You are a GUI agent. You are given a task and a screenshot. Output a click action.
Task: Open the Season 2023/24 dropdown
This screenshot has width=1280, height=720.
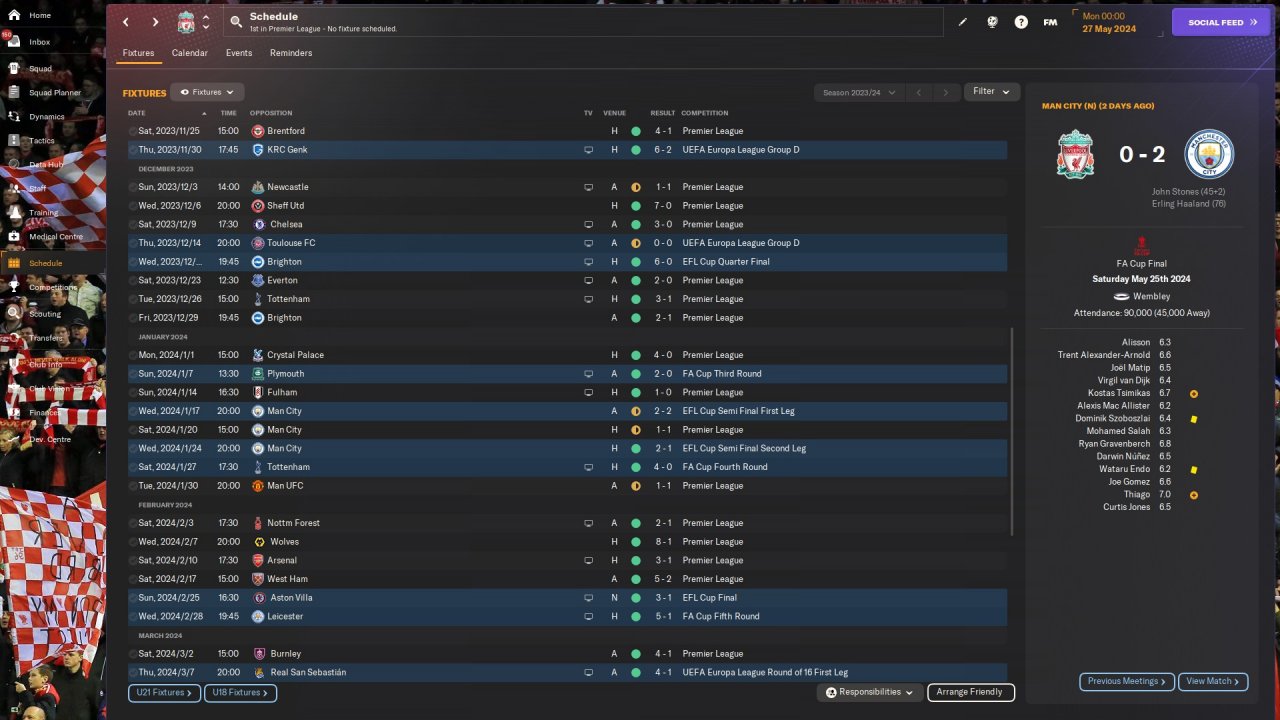point(859,92)
